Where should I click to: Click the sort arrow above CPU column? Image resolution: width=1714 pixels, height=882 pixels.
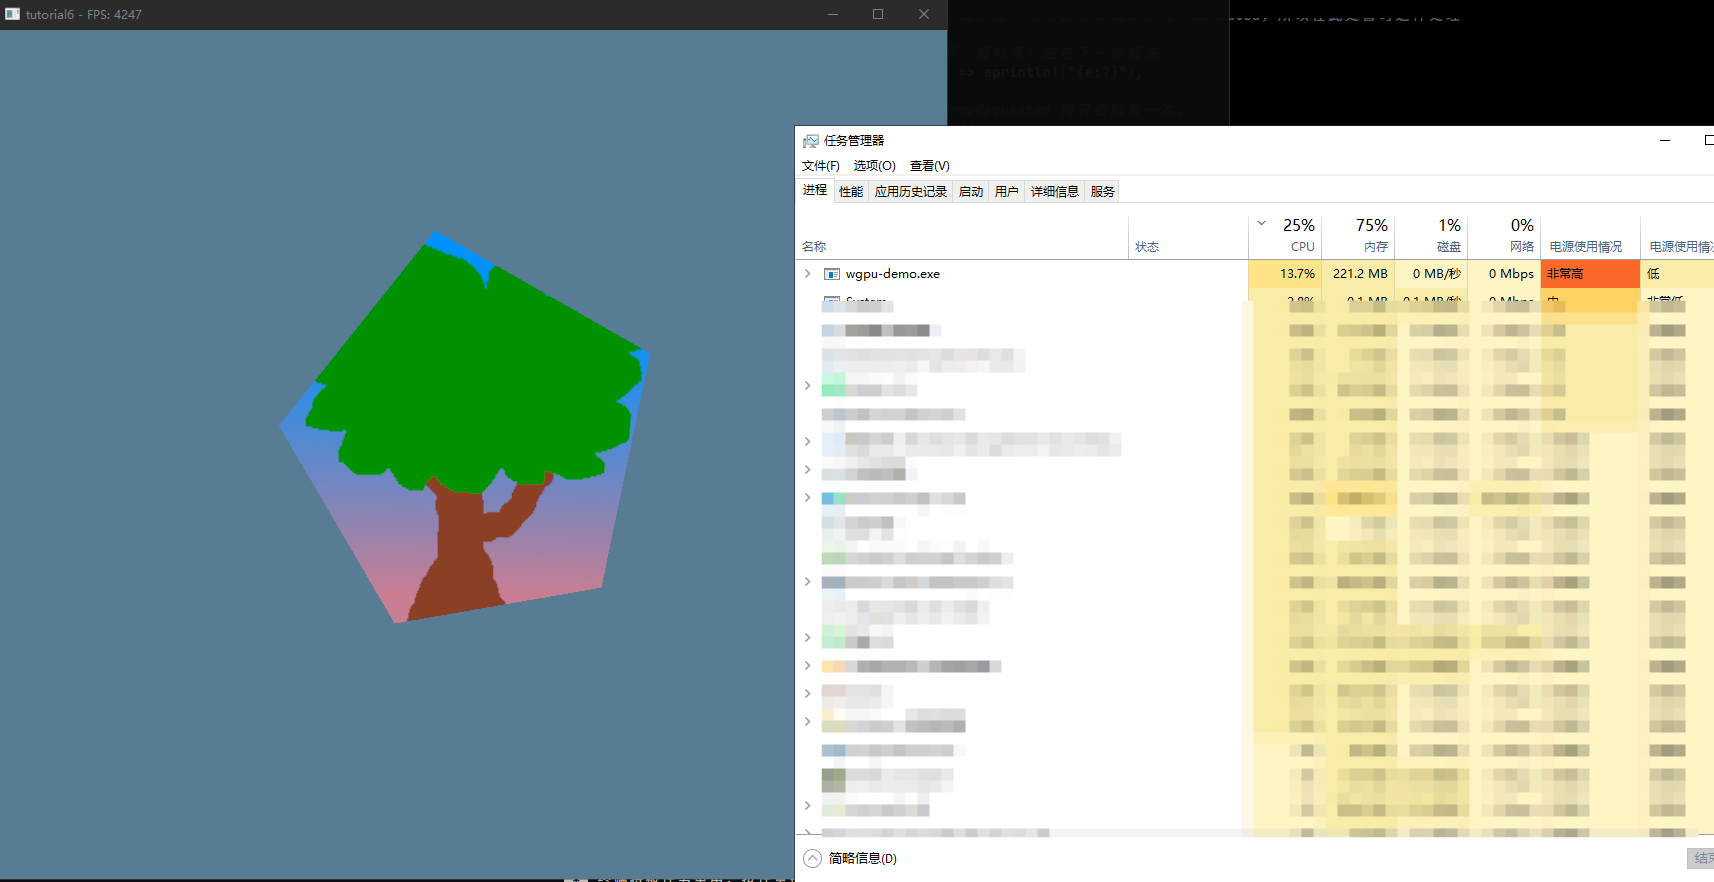point(1261,223)
